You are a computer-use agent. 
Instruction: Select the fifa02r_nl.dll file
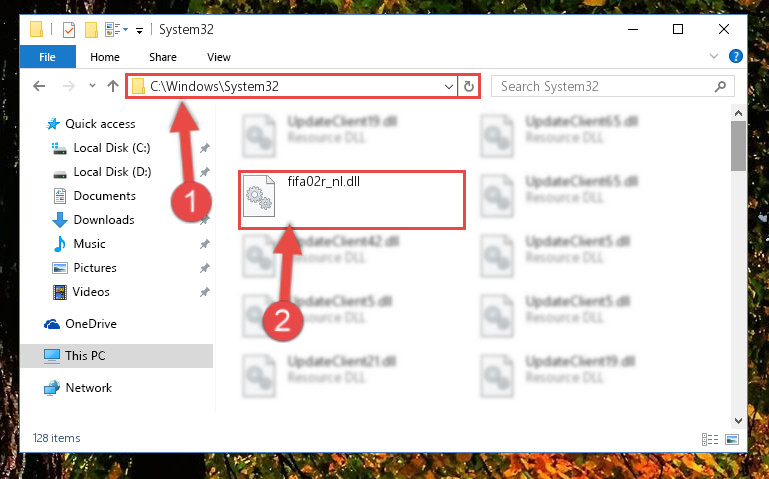pyautogui.click(x=352, y=200)
